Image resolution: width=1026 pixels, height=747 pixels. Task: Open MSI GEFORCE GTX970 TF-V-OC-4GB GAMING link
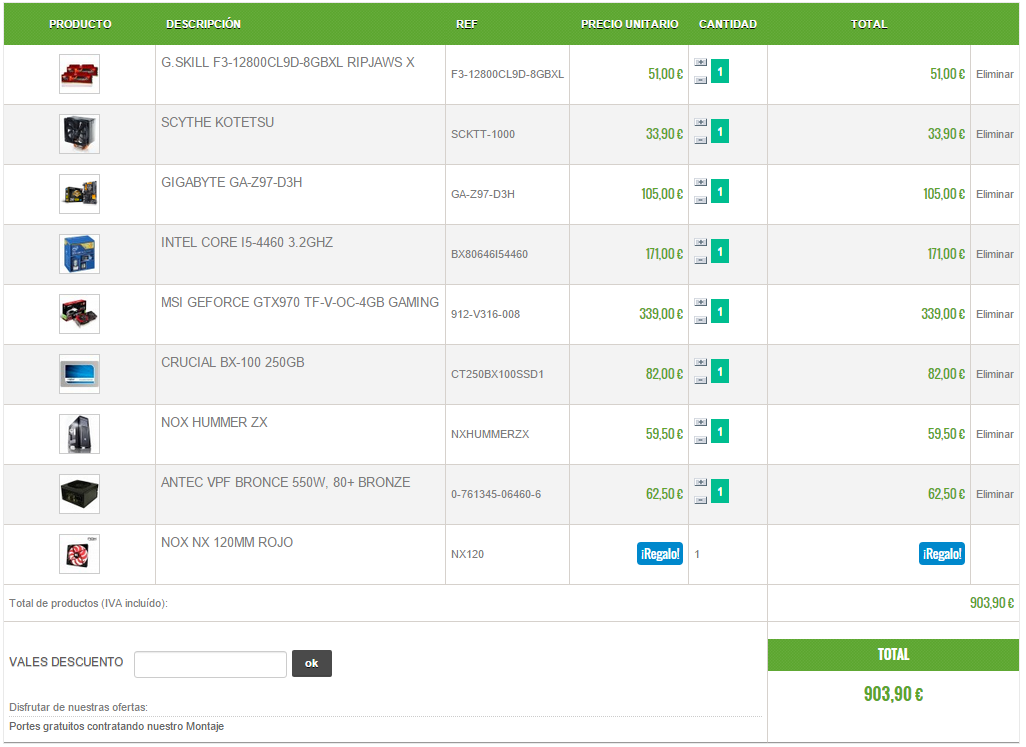[300, 303]
